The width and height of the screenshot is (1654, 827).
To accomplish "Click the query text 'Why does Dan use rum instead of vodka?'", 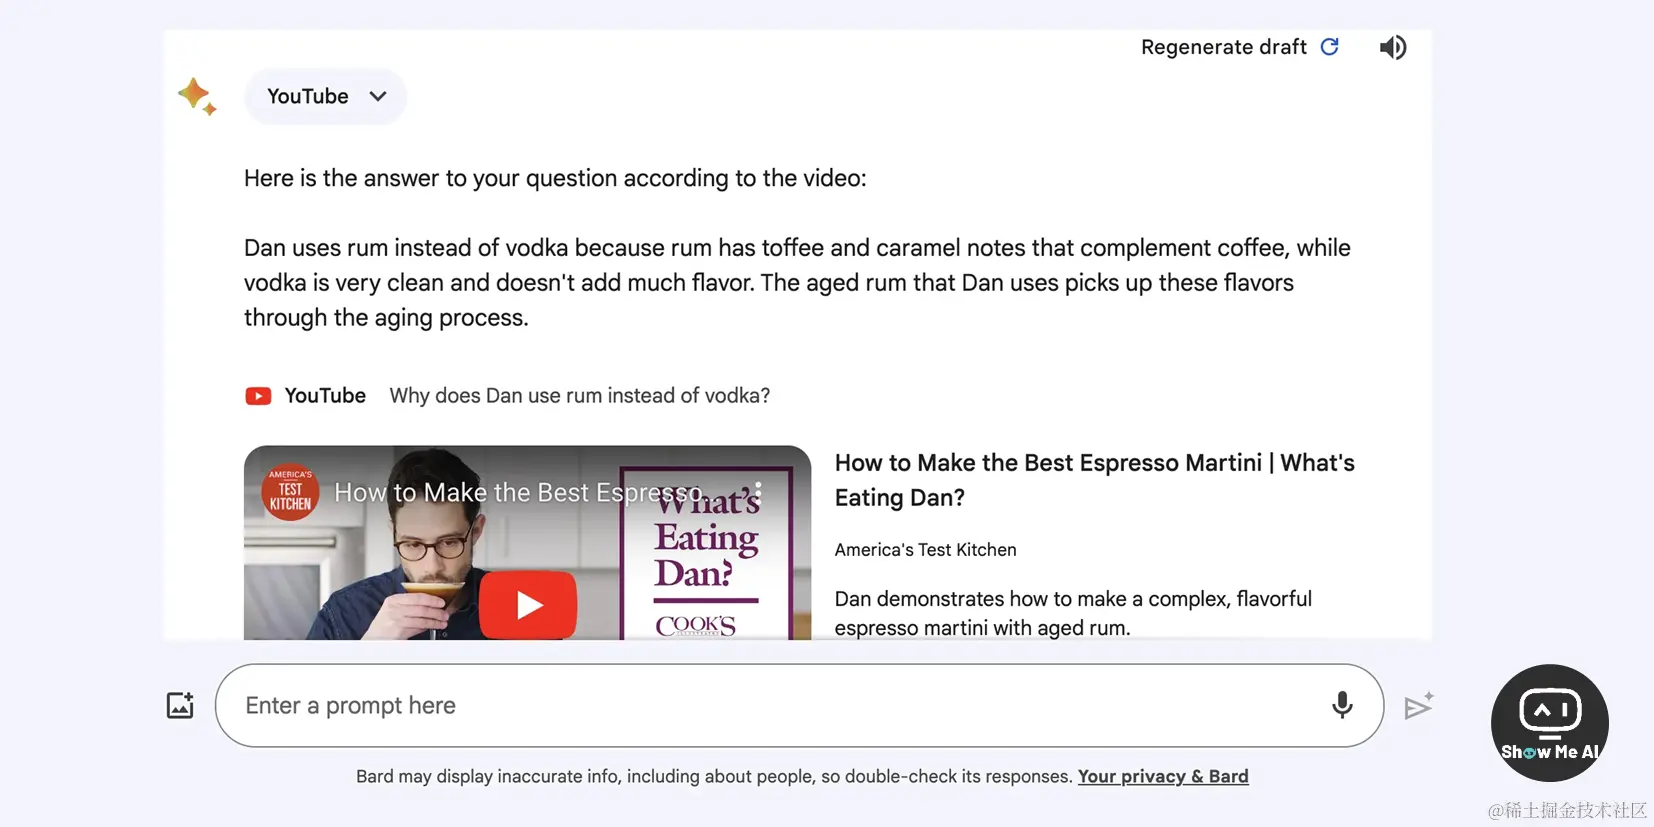I will click(580, 396).
